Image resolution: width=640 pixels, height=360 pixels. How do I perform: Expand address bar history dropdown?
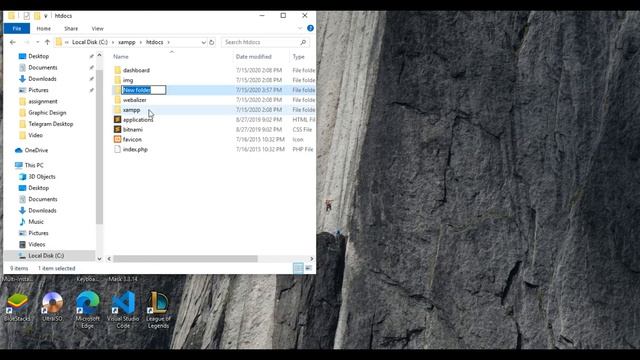(x=203, y=42)
